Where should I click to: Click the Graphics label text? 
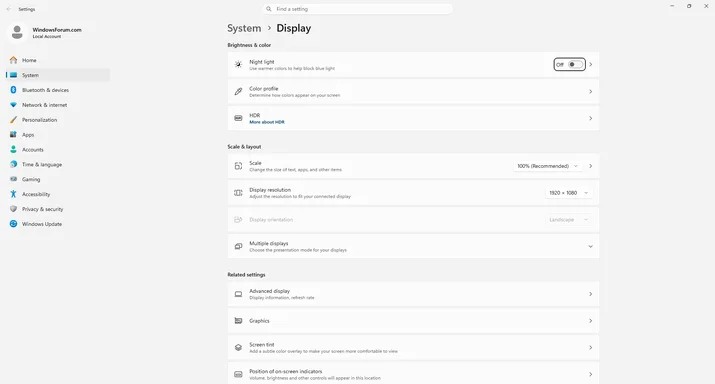click(259, 321)
